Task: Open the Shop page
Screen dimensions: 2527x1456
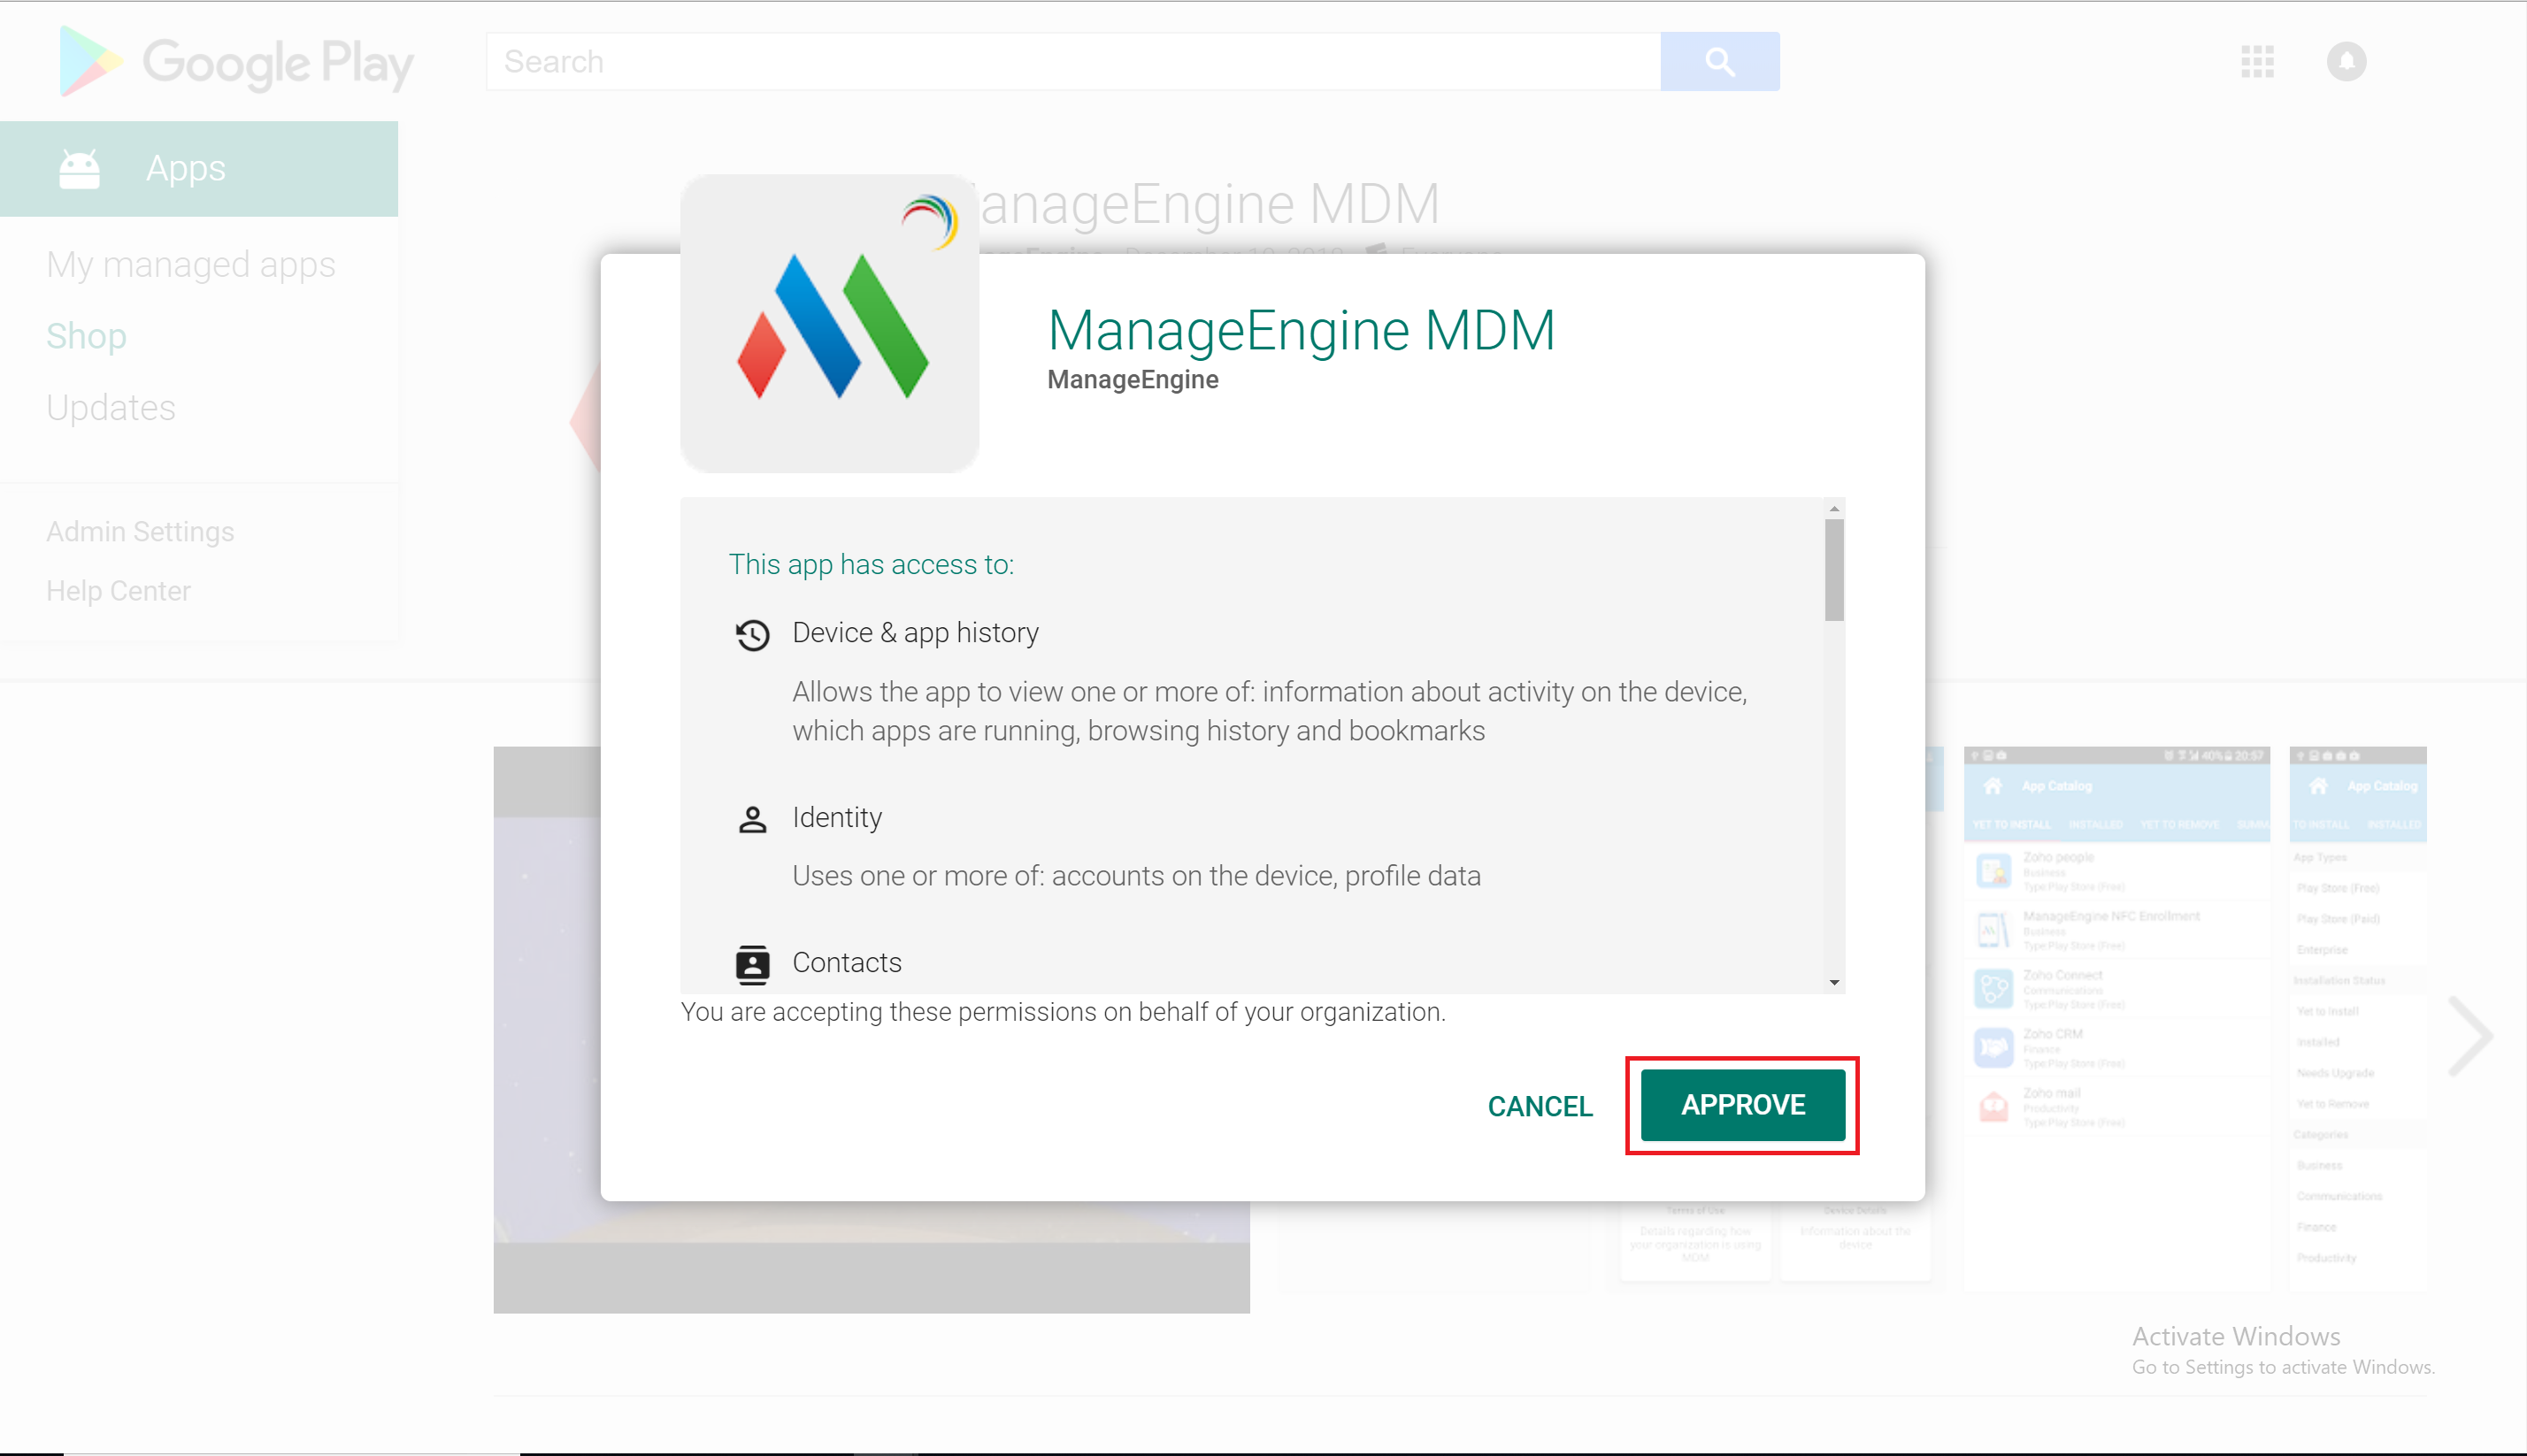Action: 86,335
